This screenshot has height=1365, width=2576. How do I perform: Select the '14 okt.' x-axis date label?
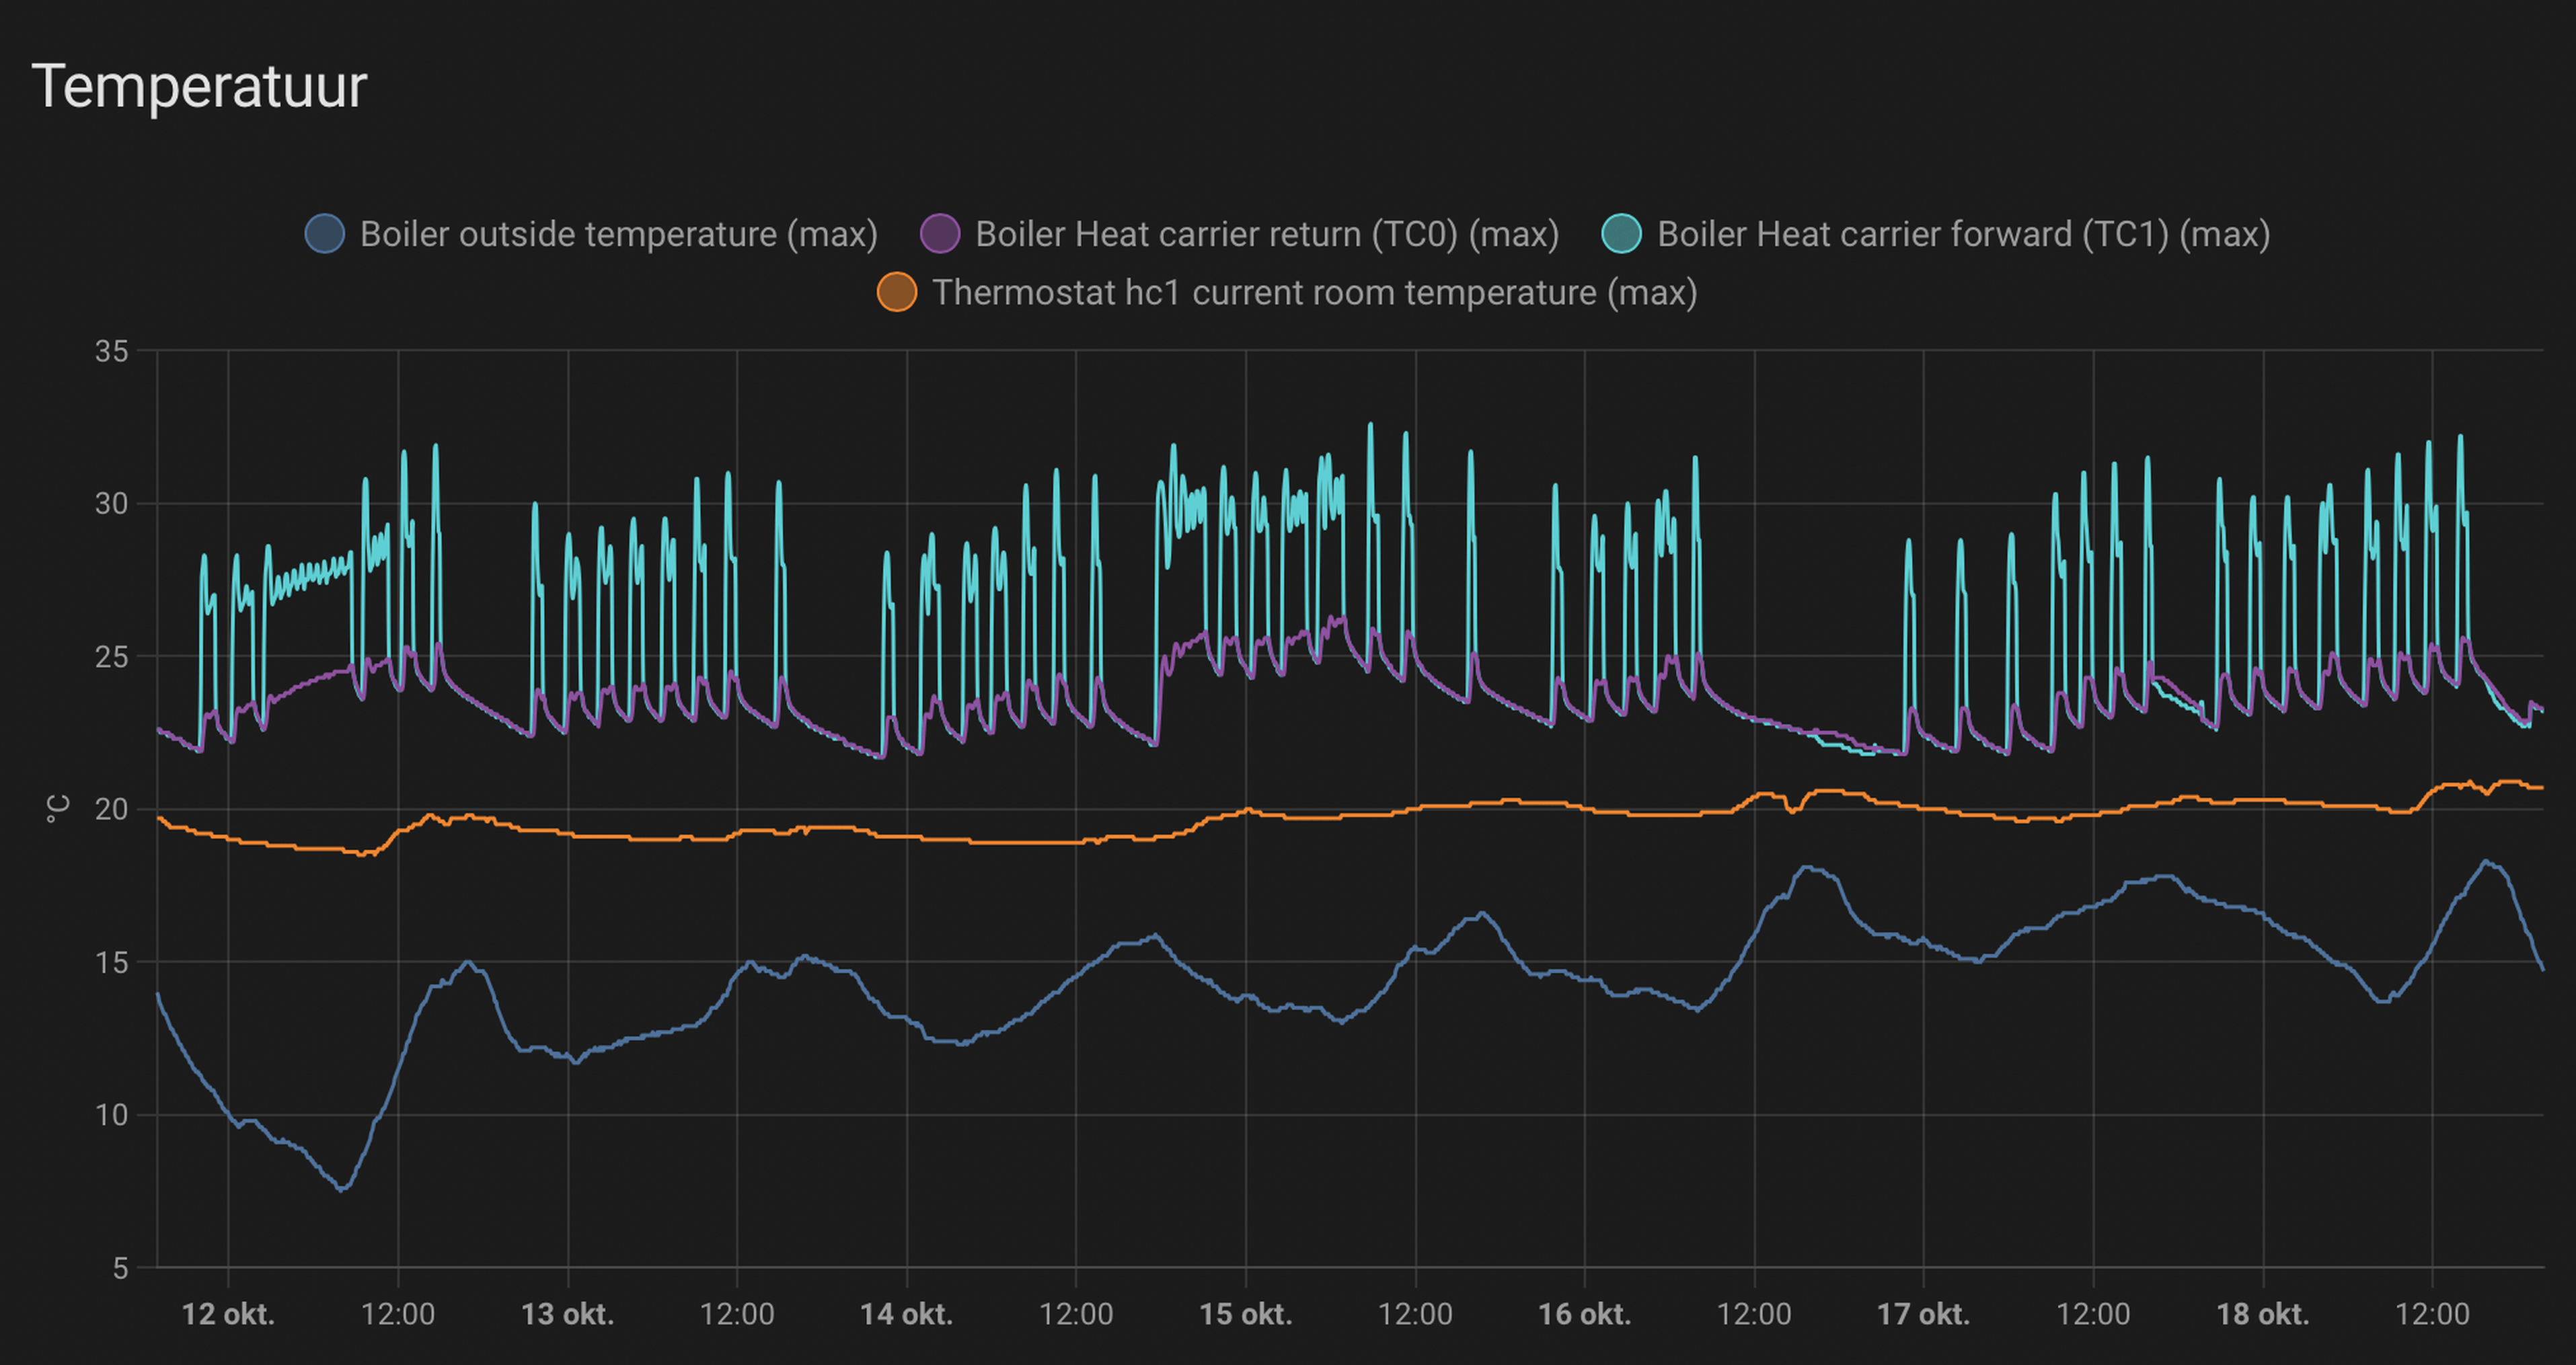tap(906, 1314)
